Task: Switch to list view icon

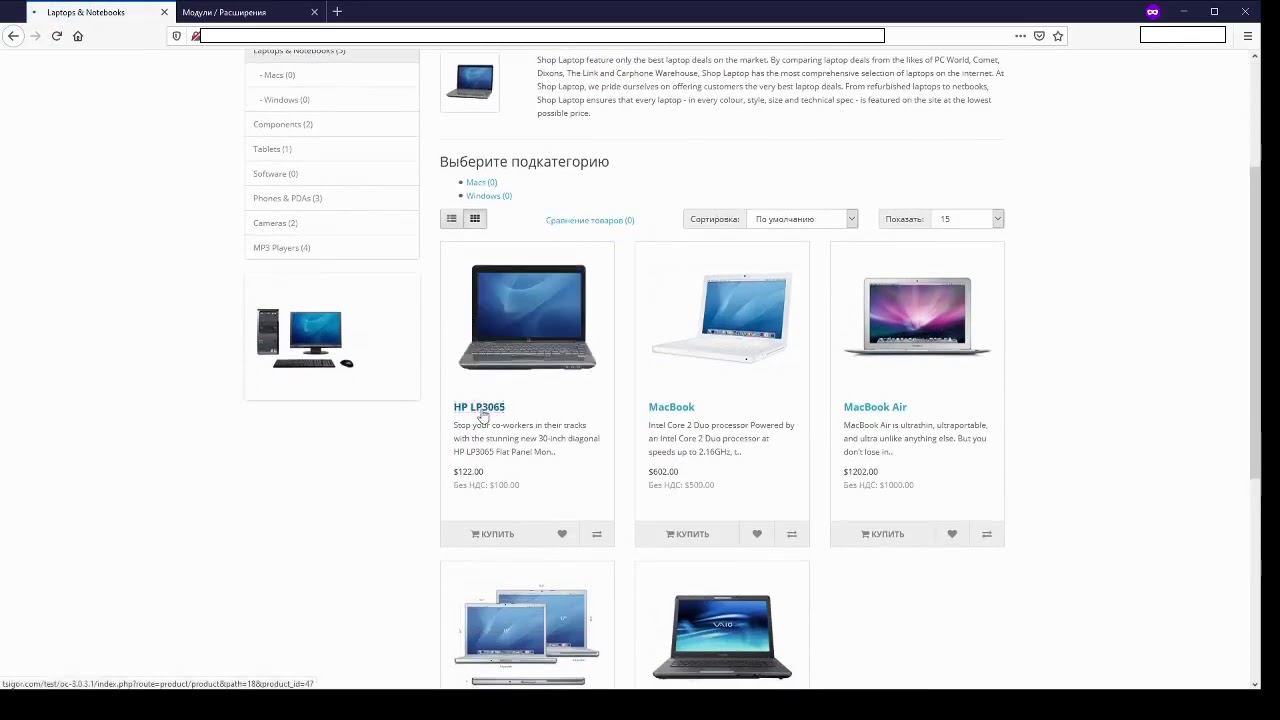Action: (x=451, y=219)
